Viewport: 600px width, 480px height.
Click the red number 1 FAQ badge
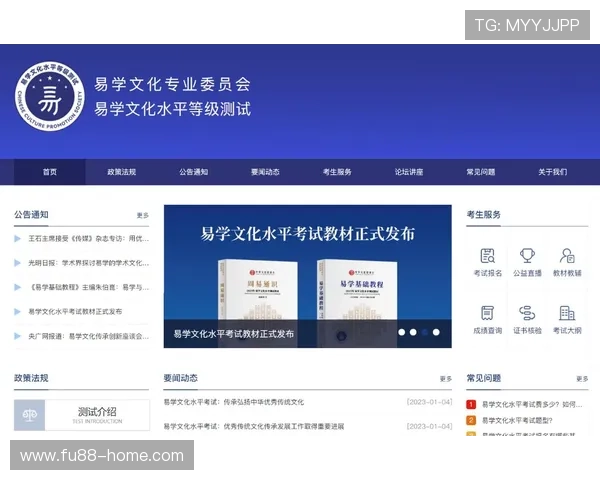471,404
